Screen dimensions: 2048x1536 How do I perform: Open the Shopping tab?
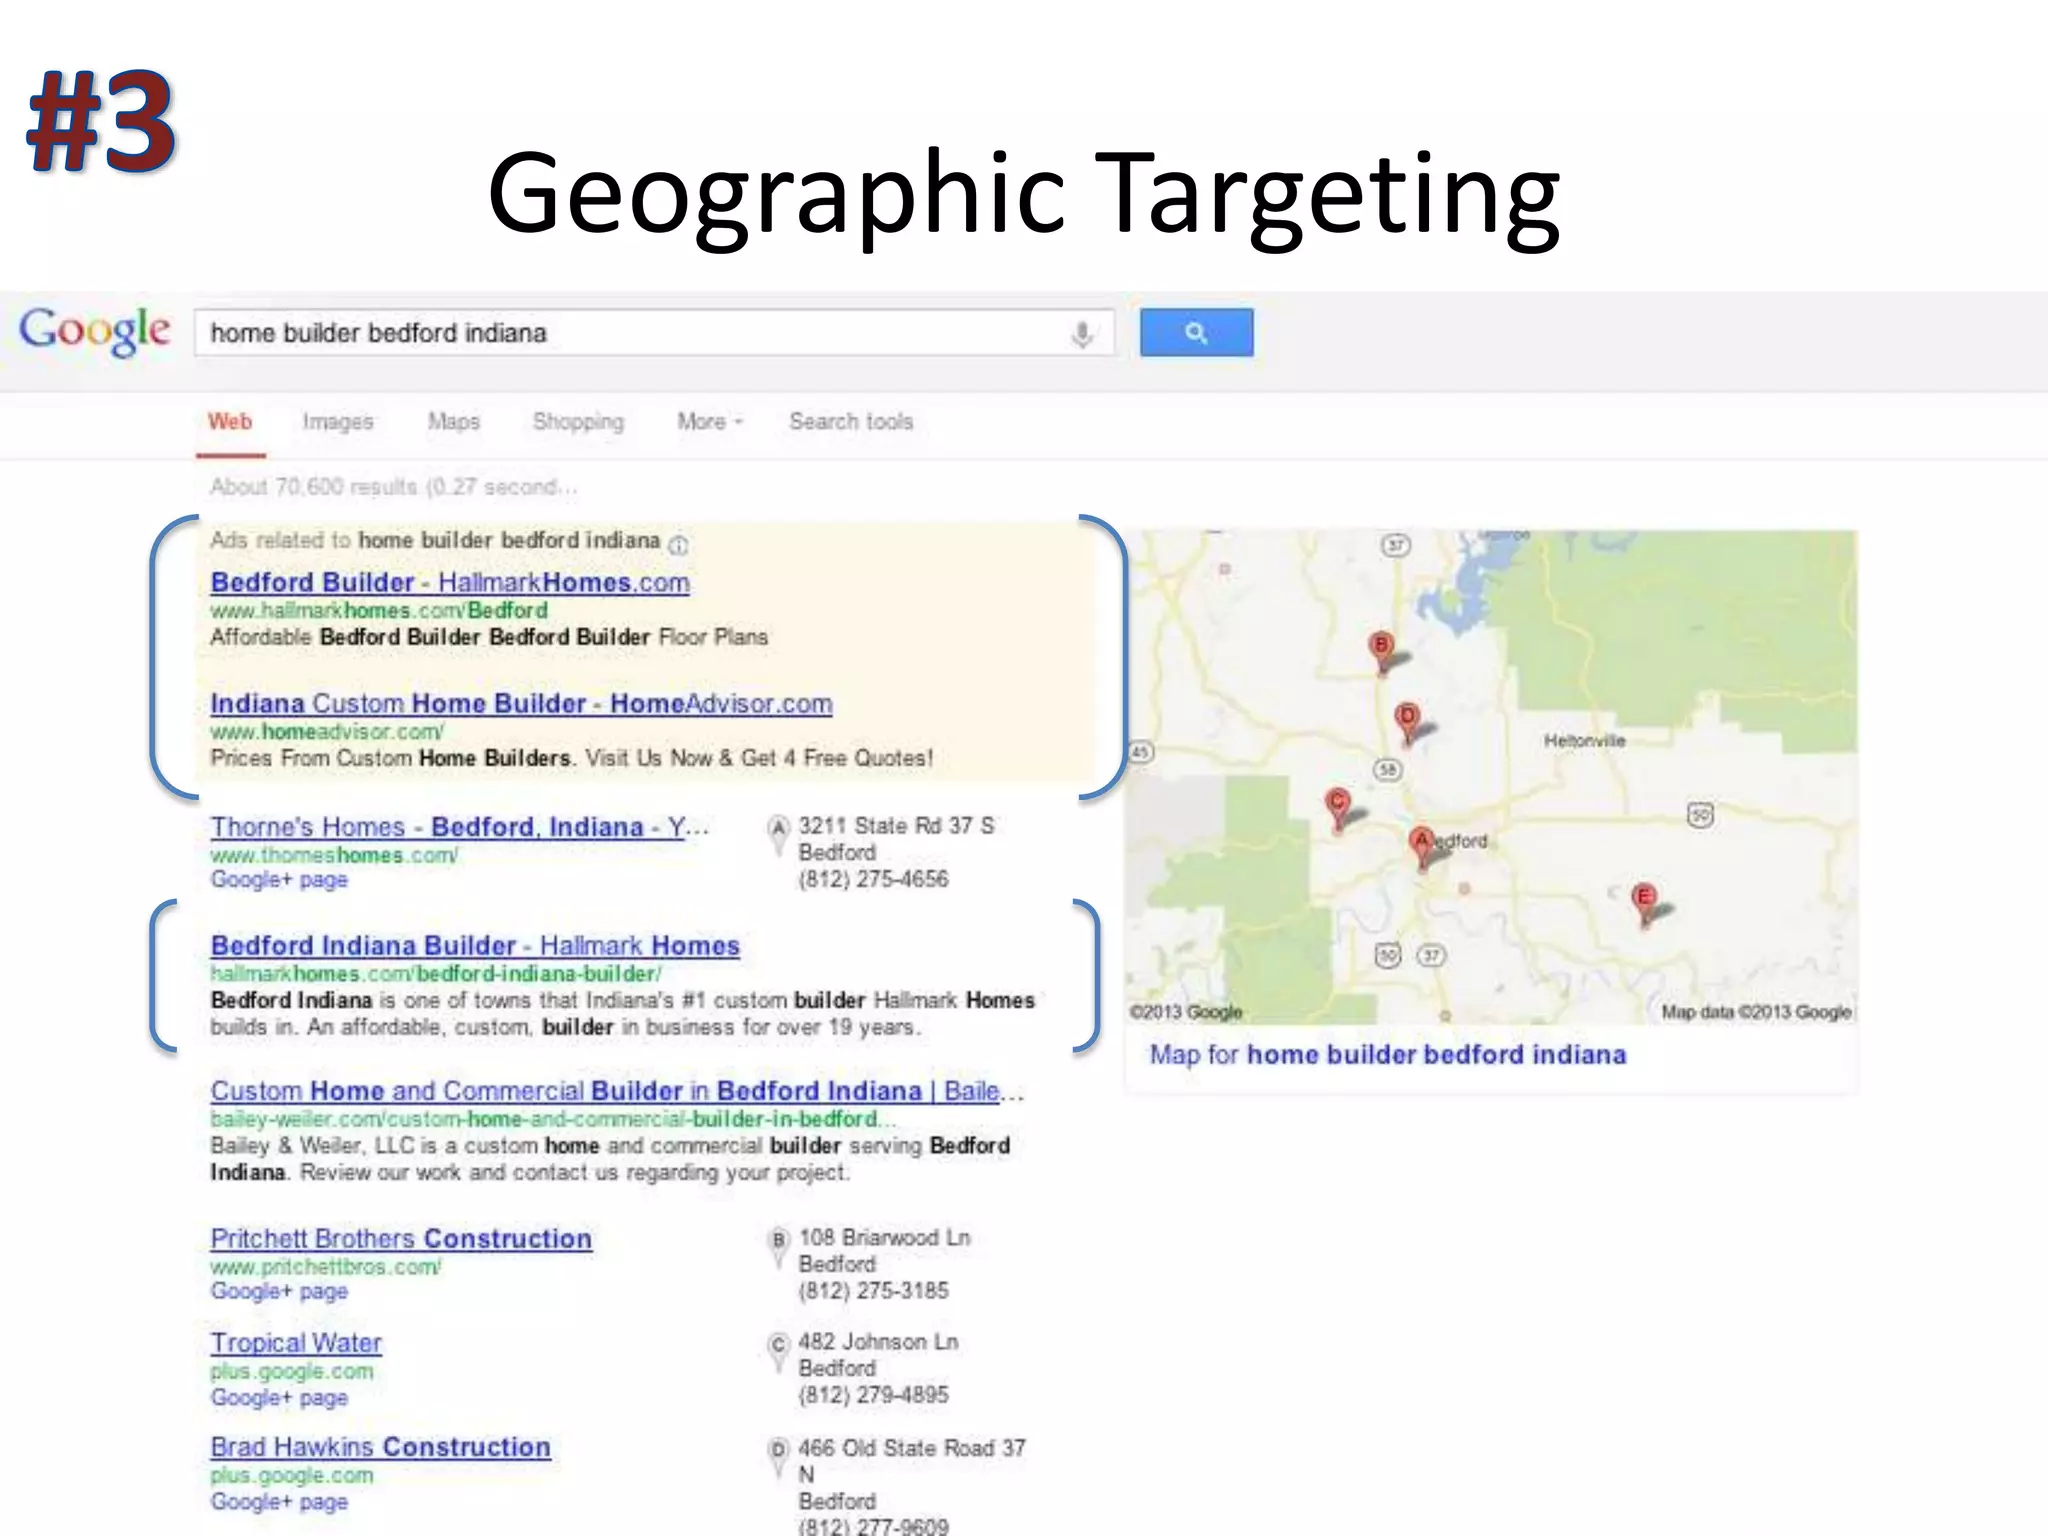578,422
